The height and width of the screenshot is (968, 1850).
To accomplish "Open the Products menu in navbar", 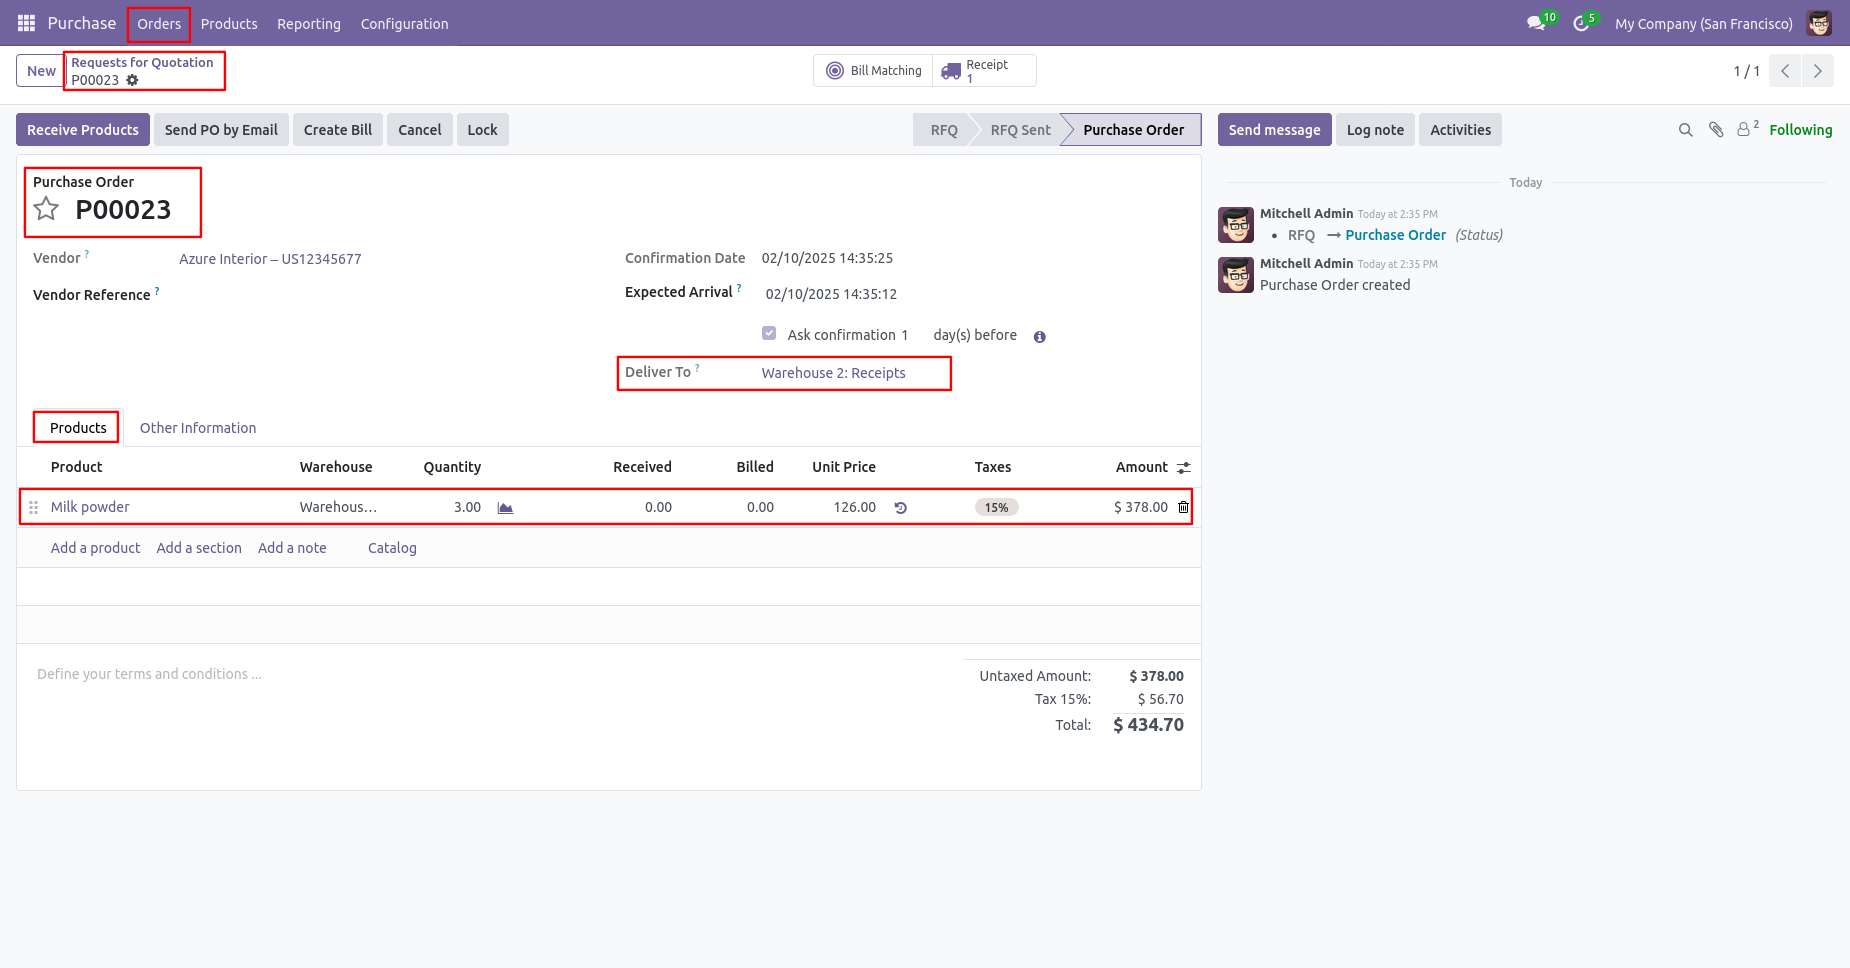I will (x=229, y=24).
